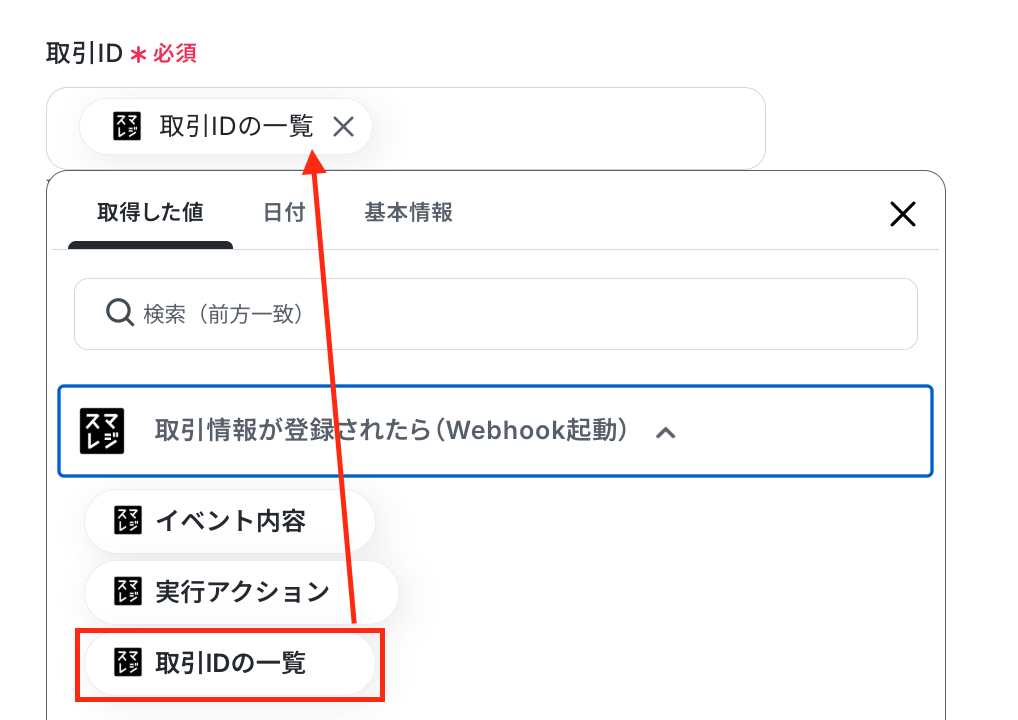The image size is (1018, 720).
Task: Open the 日付 tab
Action: click(x=284, y=213)
